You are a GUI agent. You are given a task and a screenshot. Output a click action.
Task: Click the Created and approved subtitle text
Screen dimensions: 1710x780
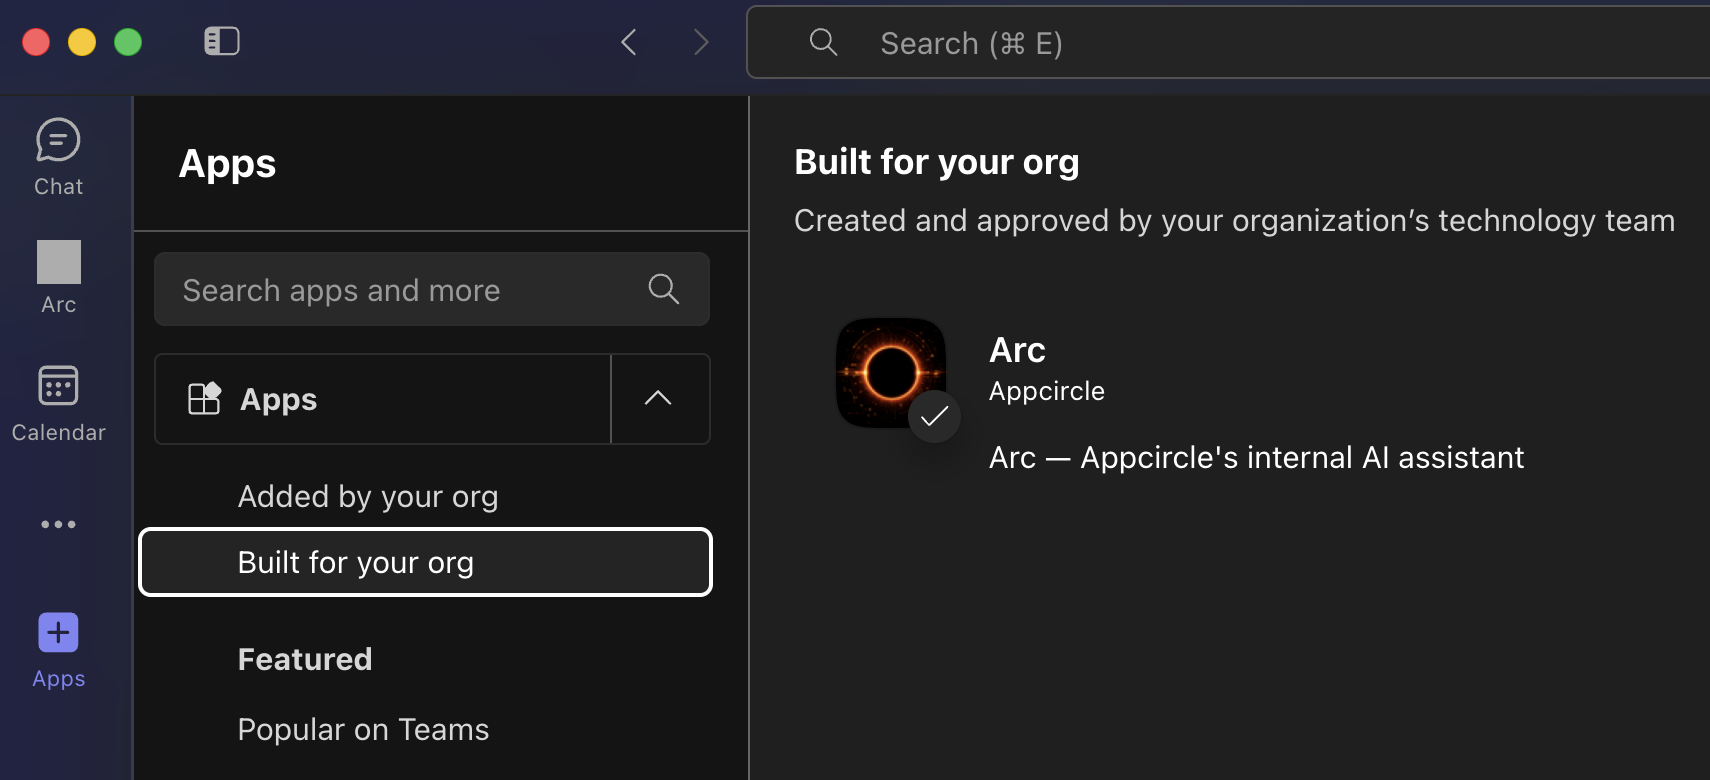tap(1234, 220)
